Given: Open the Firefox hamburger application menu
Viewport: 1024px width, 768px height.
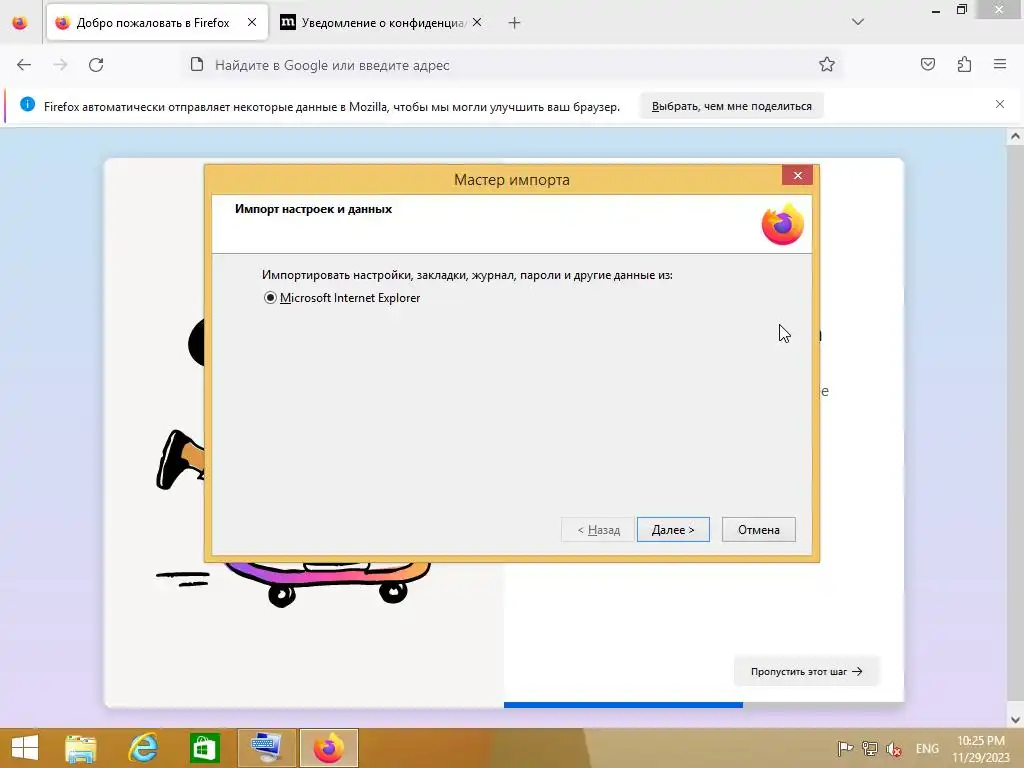Looking at the screenshot, I should point(1000,64).
